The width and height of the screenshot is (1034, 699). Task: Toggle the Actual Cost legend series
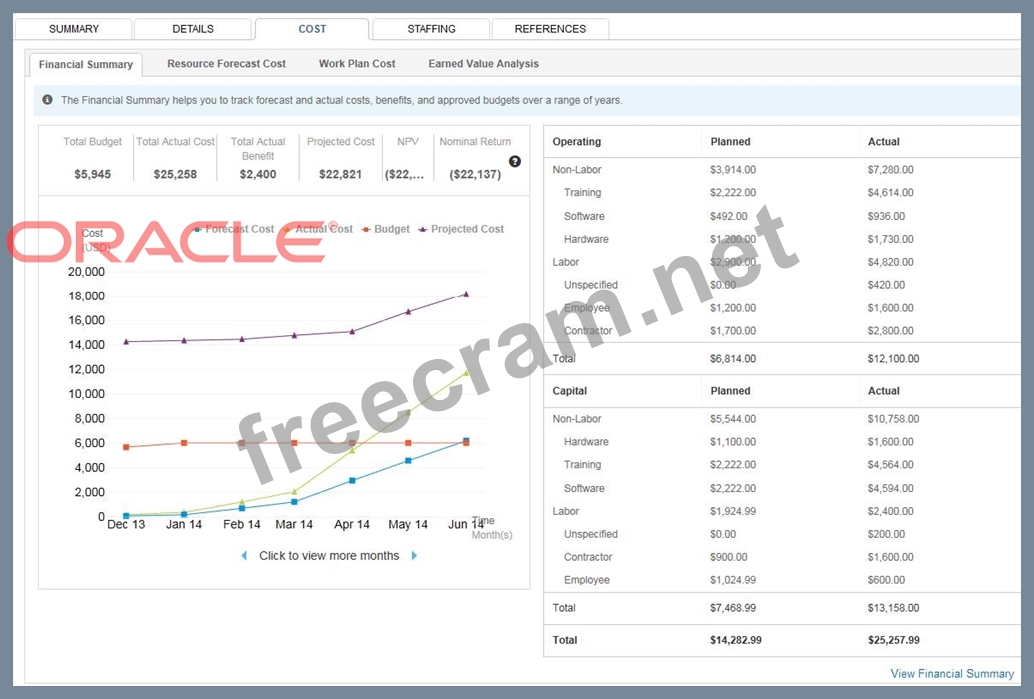[318, 229]
